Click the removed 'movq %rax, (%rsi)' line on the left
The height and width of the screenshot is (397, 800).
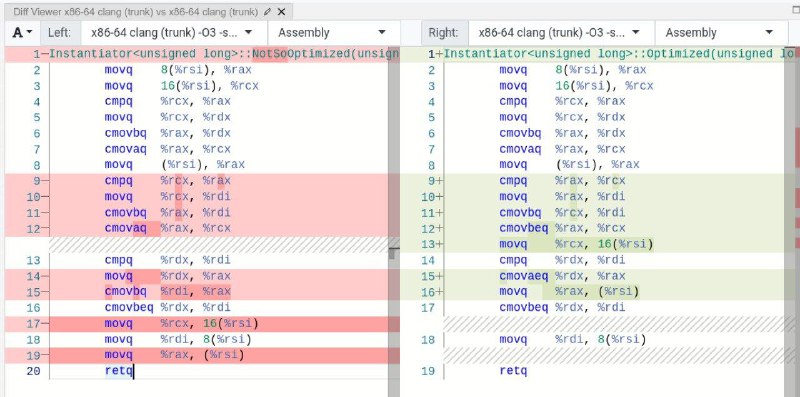click(x=174, y=355)
